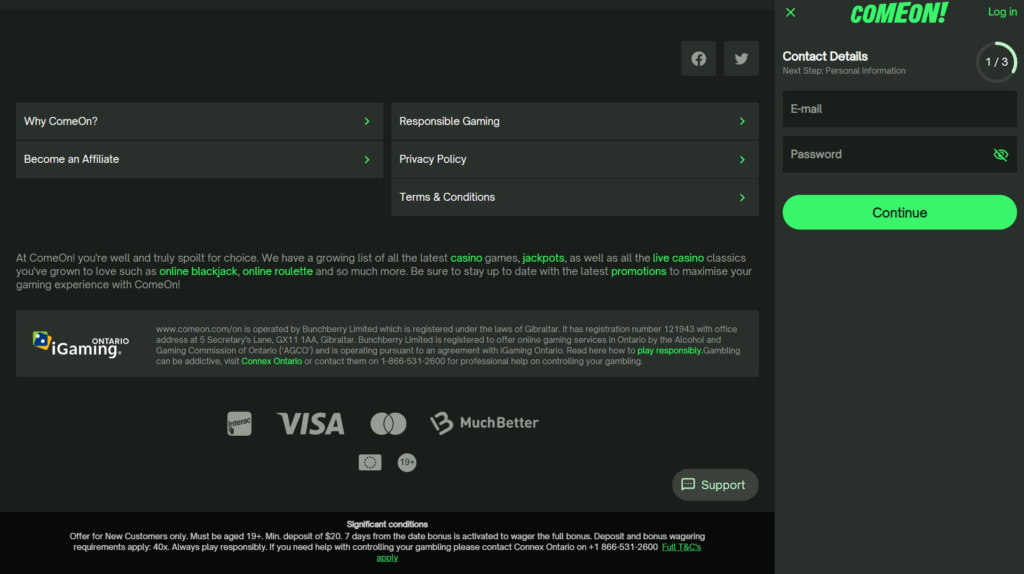
Task: Click the Contact Details heading
Action: coord(825,56)
